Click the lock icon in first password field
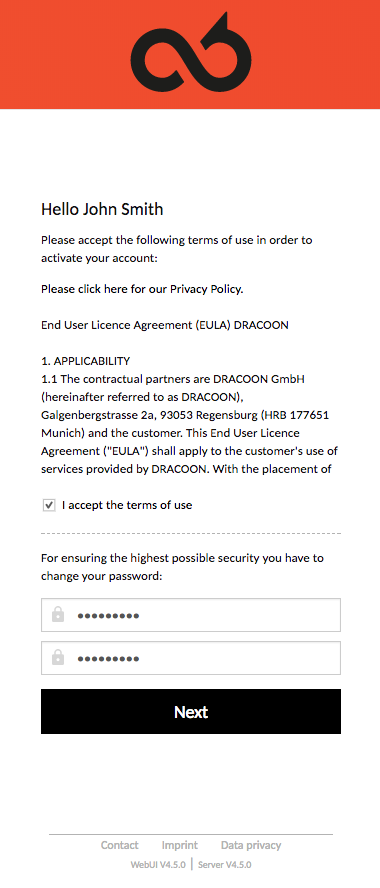The image size is (380, 888). coord(58,614)
